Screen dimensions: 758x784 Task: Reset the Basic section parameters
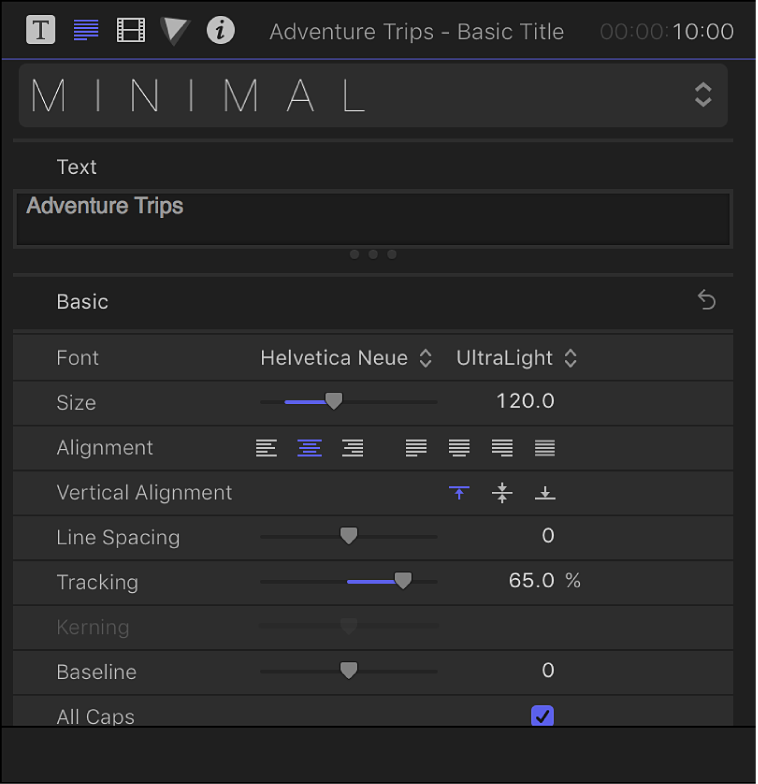(x=707, y=301)
